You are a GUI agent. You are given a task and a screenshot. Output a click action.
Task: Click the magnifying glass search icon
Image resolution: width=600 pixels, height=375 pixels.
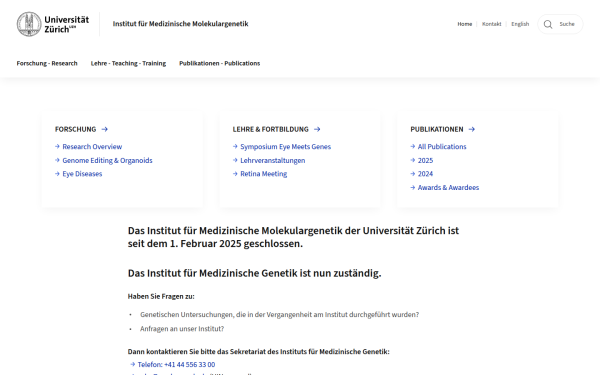[x=548, y=24]
